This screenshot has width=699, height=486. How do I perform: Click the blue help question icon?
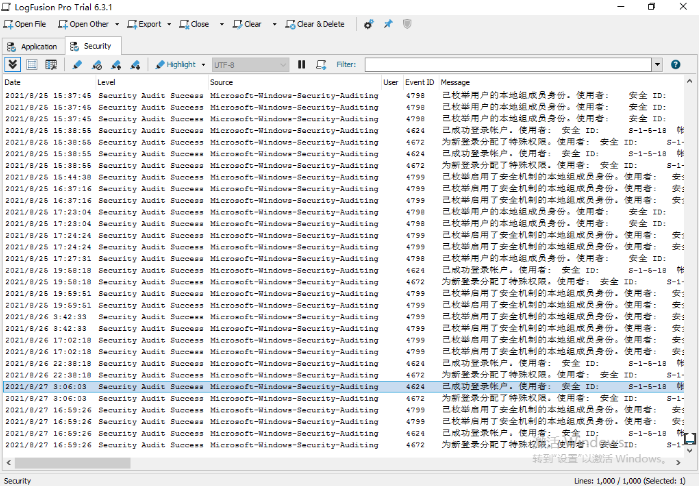(x=675, y=65)
